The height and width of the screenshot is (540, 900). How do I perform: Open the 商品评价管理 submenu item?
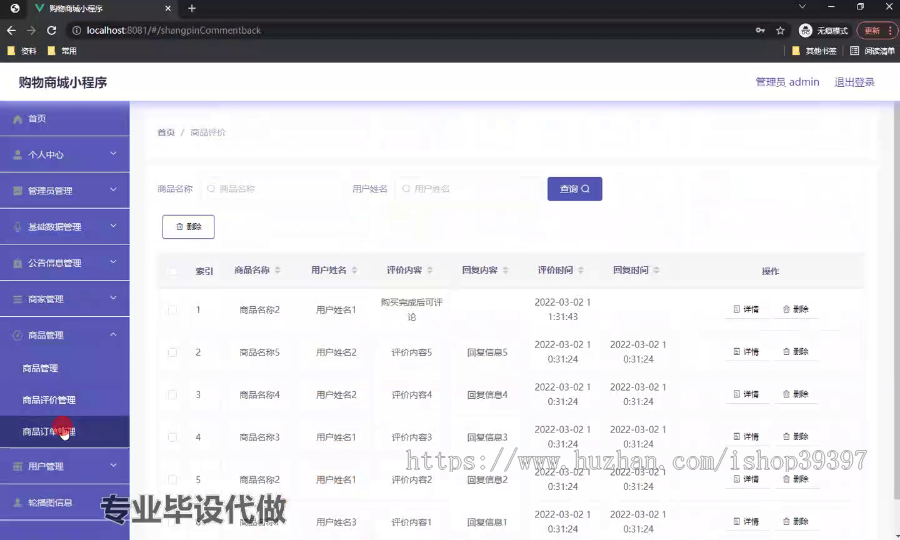(64, 400)
